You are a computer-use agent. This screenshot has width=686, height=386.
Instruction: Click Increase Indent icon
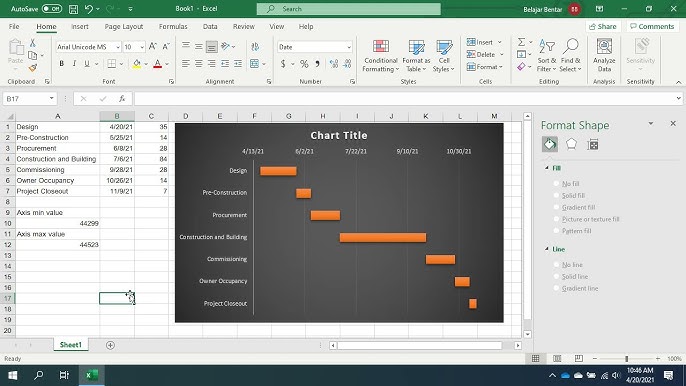(238, 64)
